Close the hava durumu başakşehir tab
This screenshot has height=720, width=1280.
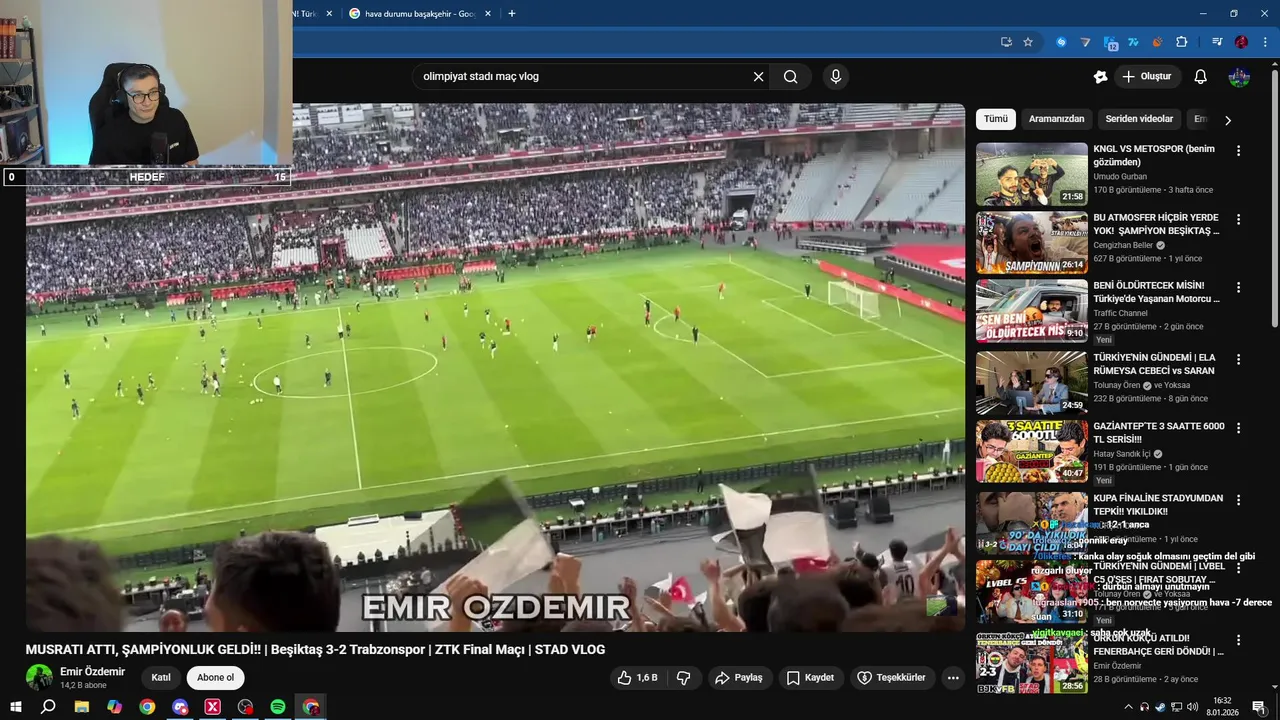[487, 13]
